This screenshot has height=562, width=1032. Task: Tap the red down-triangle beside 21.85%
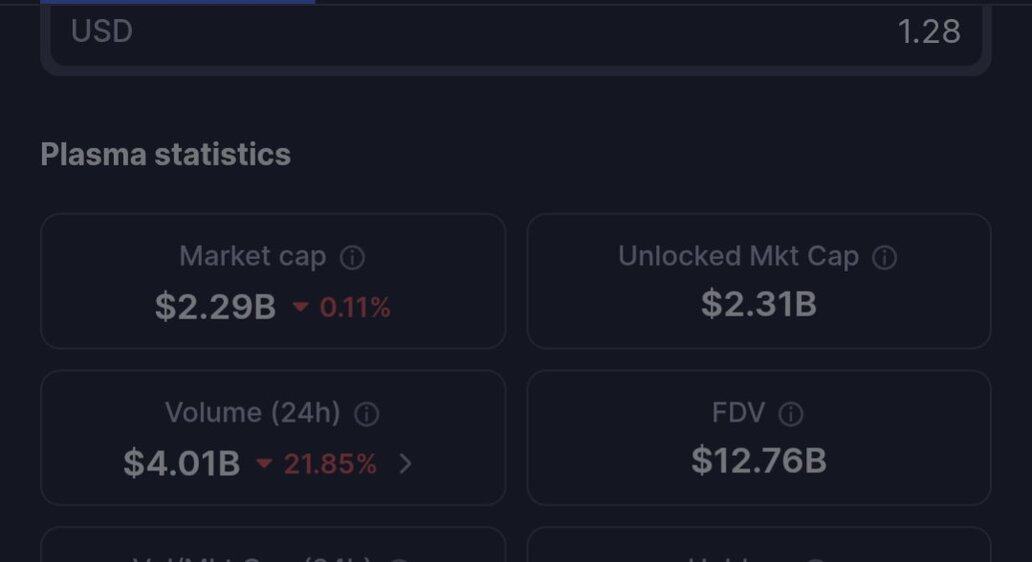click(x=264, y=463)
